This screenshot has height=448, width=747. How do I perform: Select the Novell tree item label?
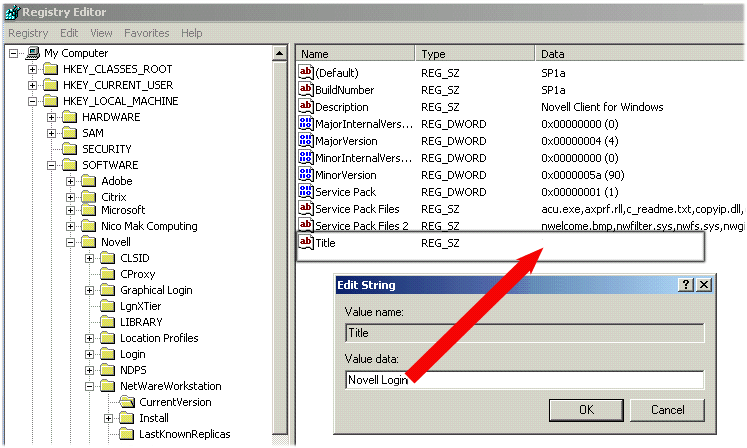click(x=116, y=242)
